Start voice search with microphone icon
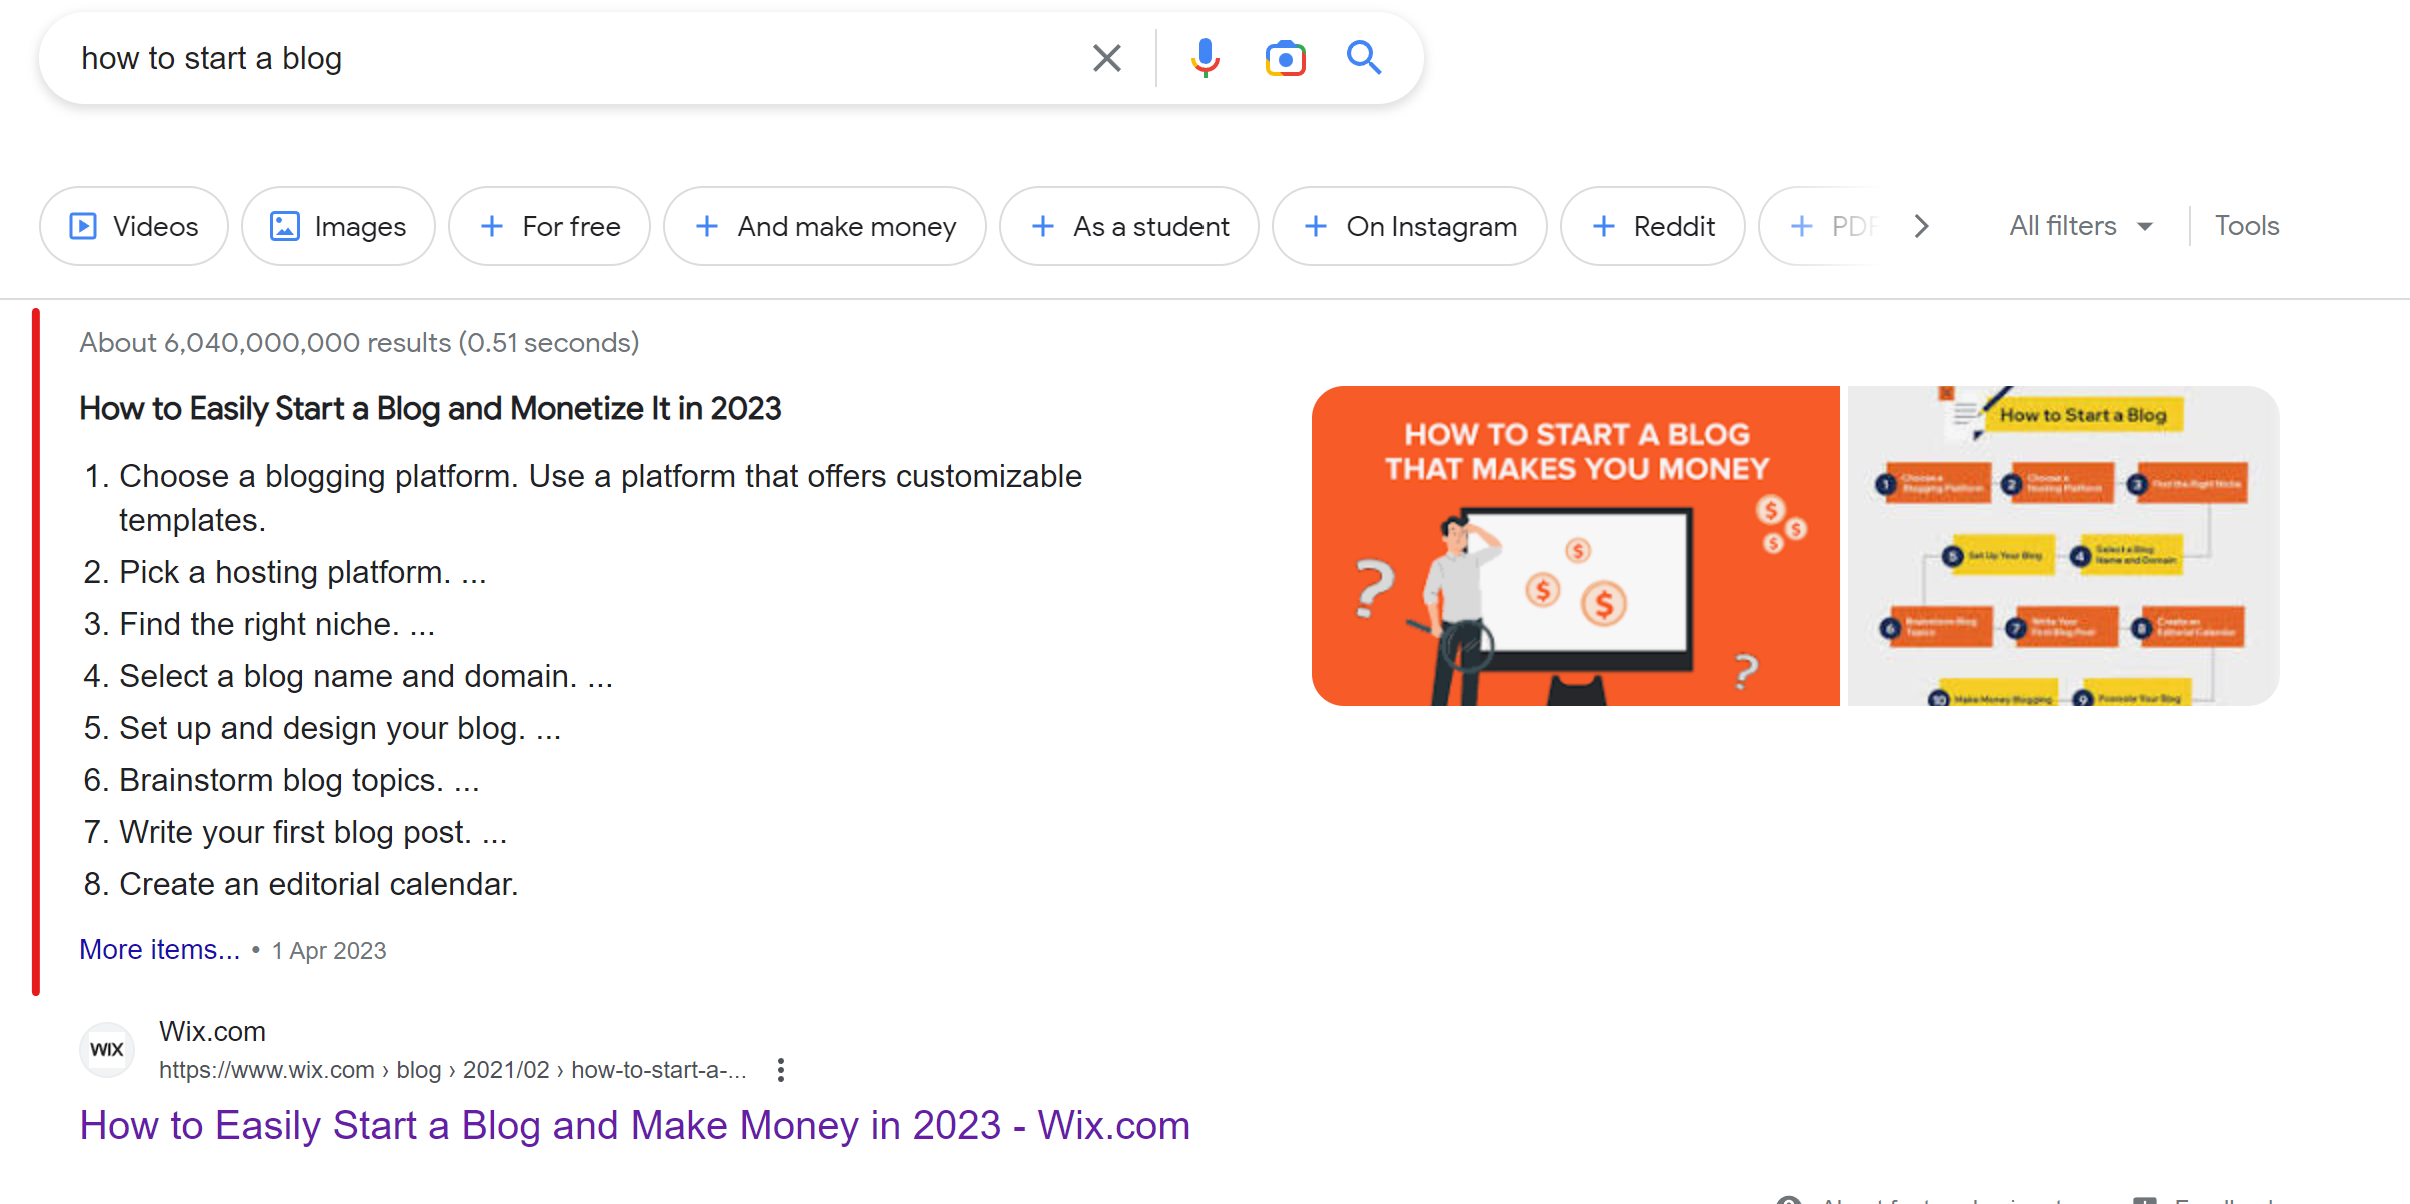This screenshot has width=2410, height=1204. click(x=1205, y=58)
